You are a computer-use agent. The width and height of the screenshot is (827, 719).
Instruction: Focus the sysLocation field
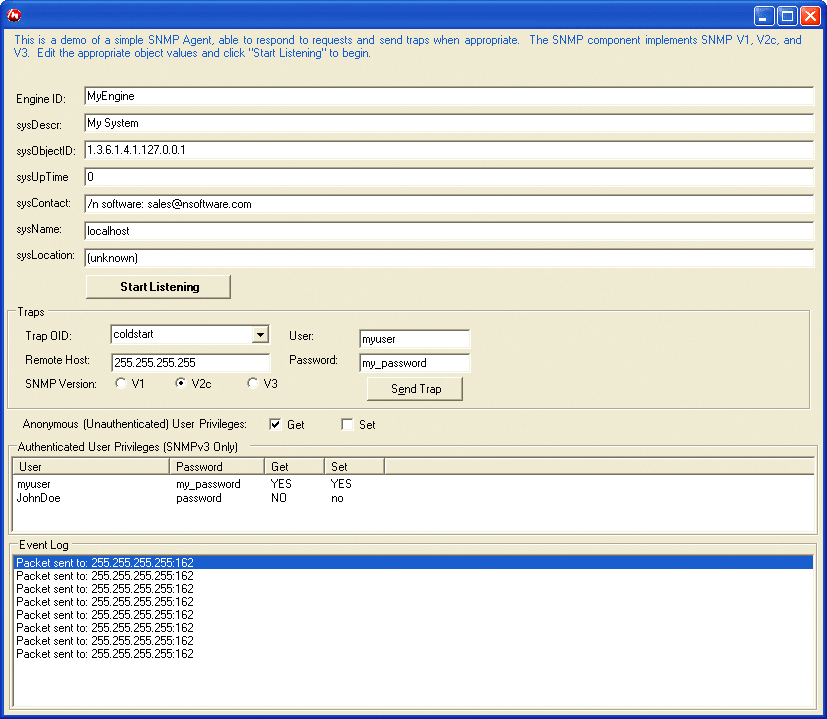449,257
